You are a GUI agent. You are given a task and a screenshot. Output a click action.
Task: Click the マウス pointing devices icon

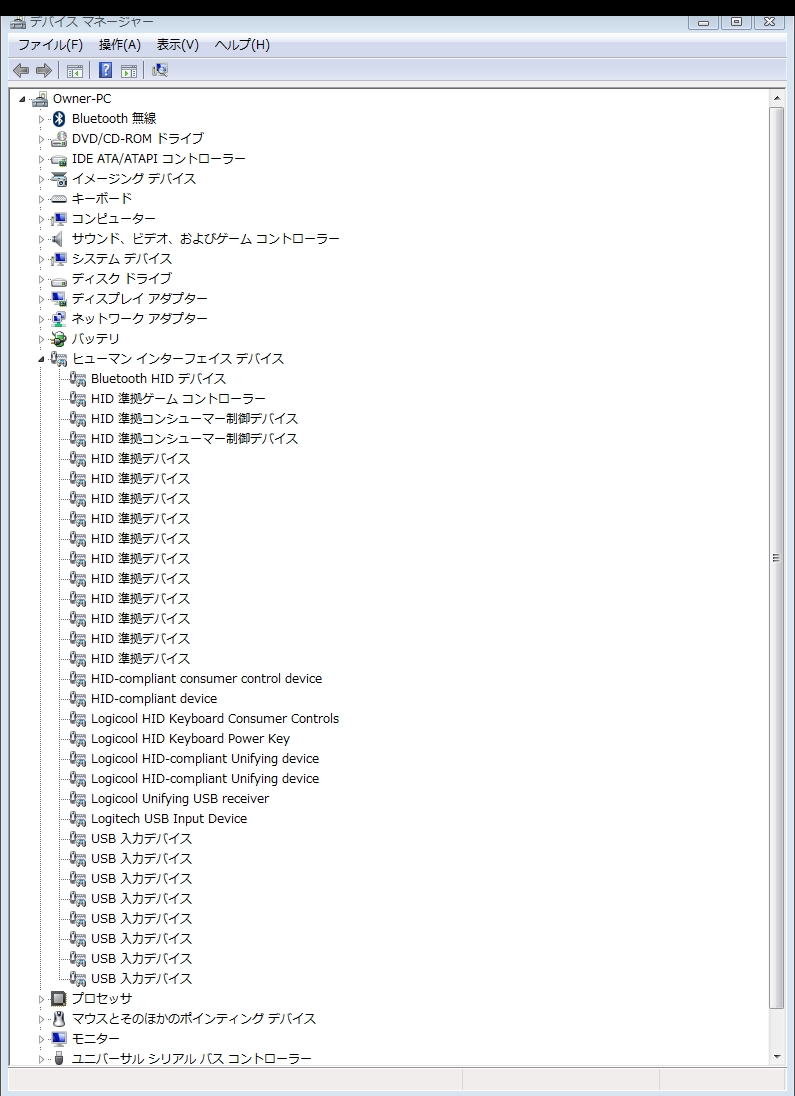pyautogui.click(x=59, y=1019)
